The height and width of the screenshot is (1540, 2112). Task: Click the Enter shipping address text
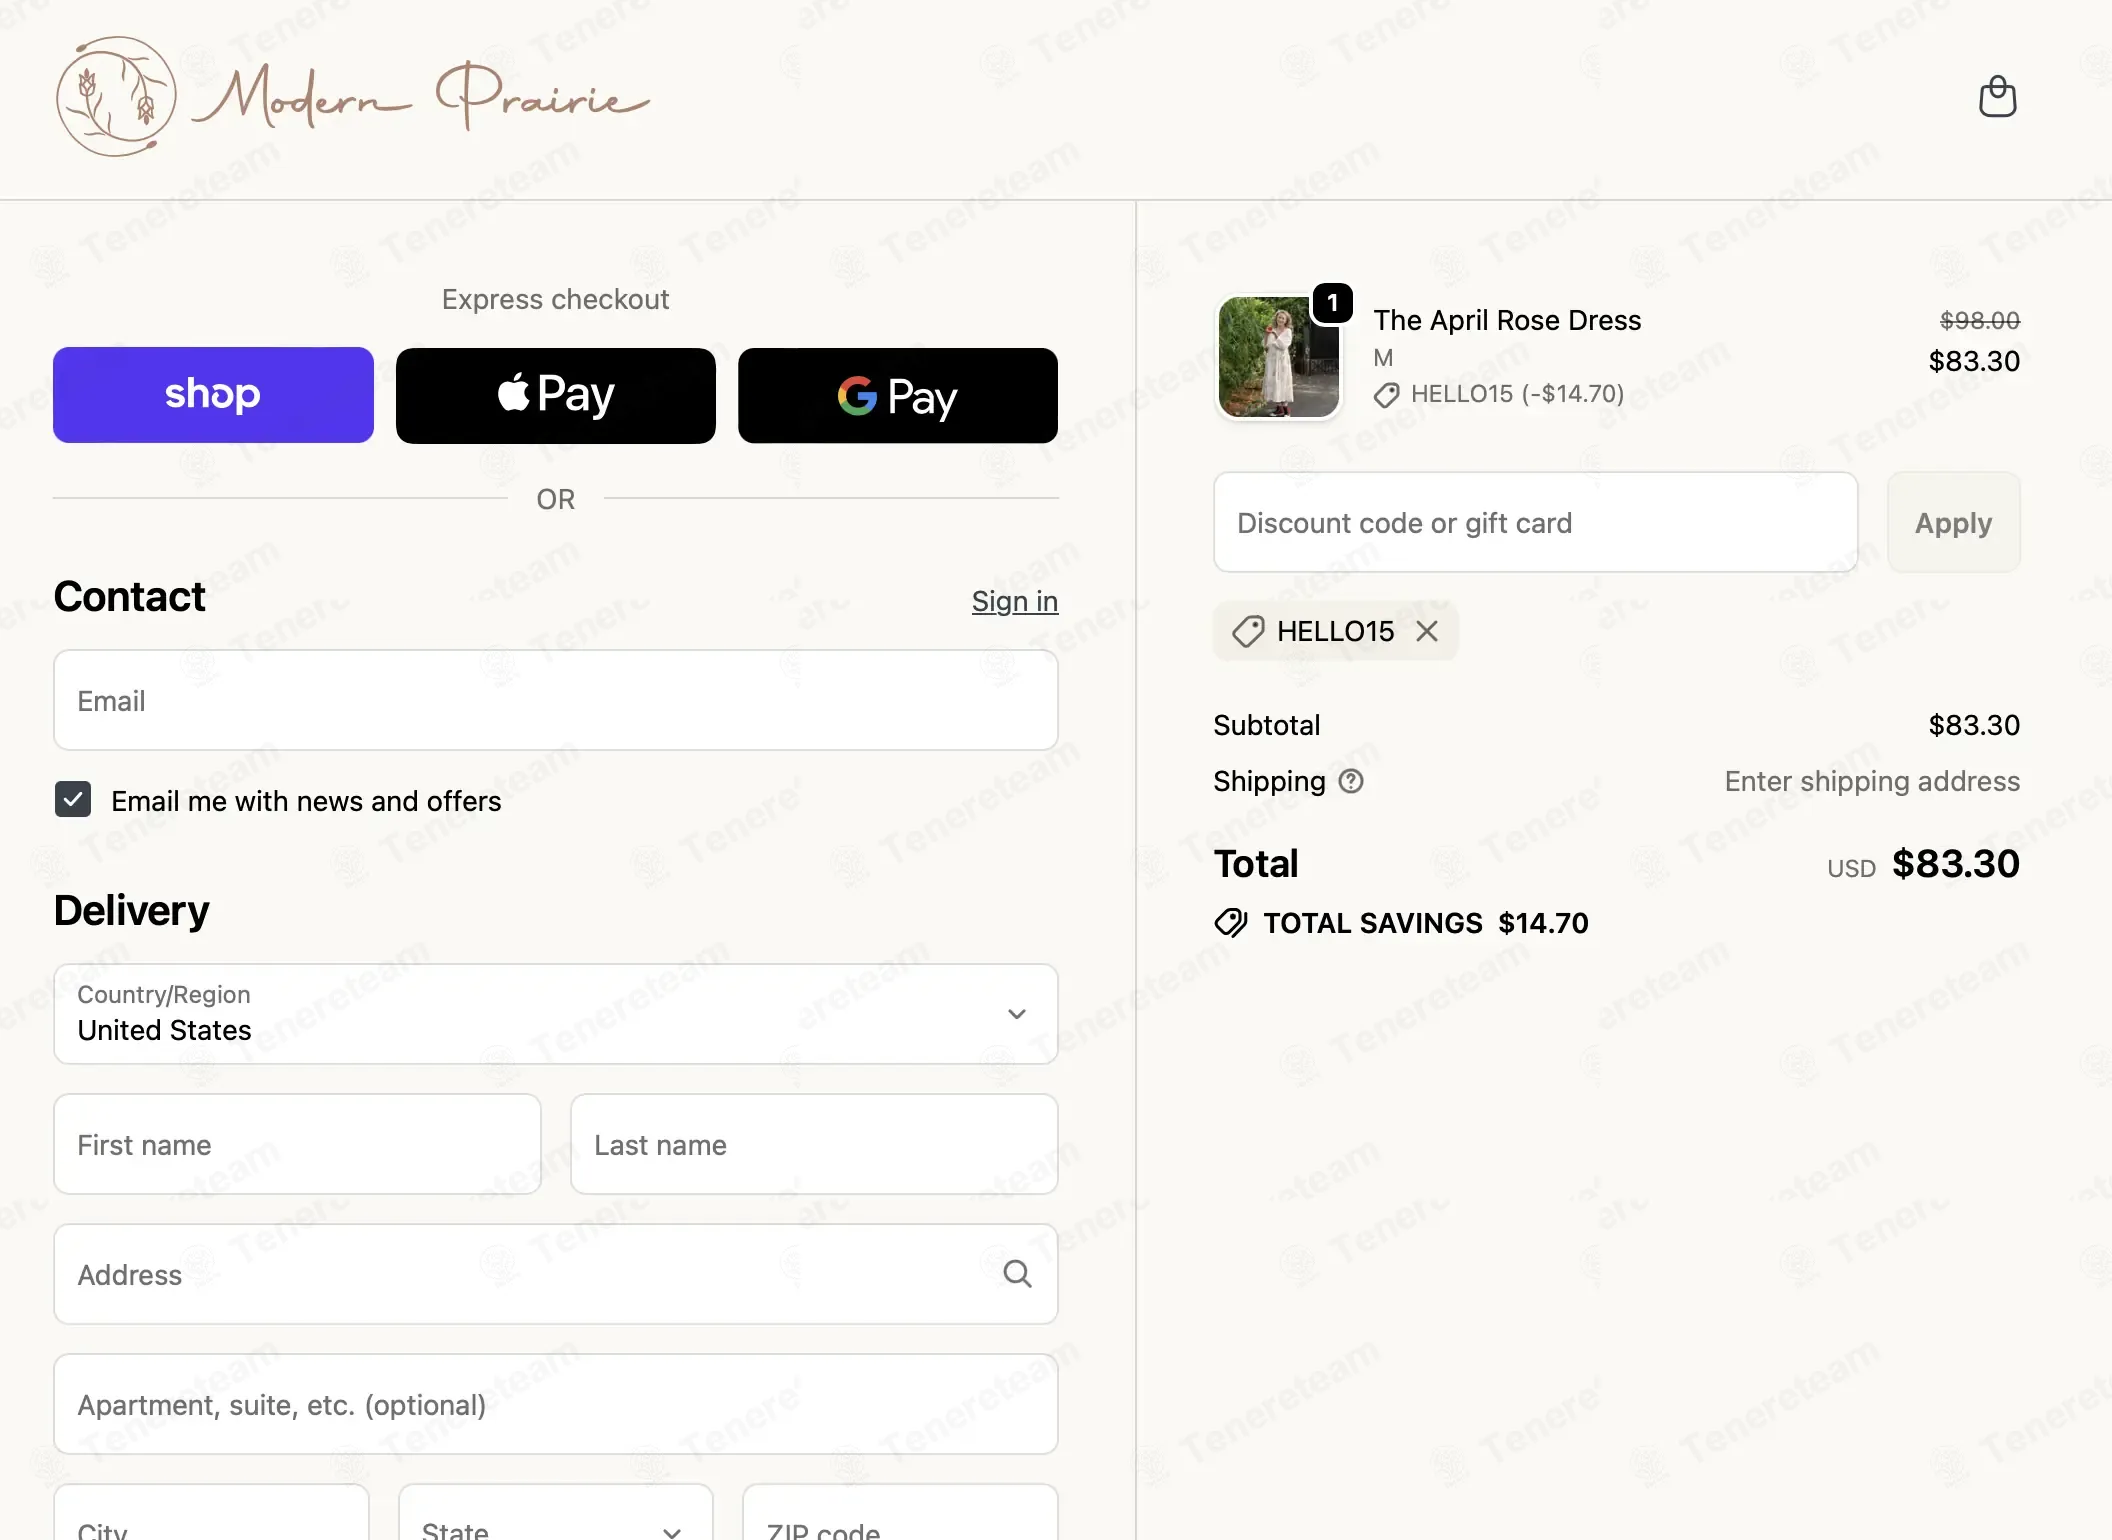pos(1872,781)
